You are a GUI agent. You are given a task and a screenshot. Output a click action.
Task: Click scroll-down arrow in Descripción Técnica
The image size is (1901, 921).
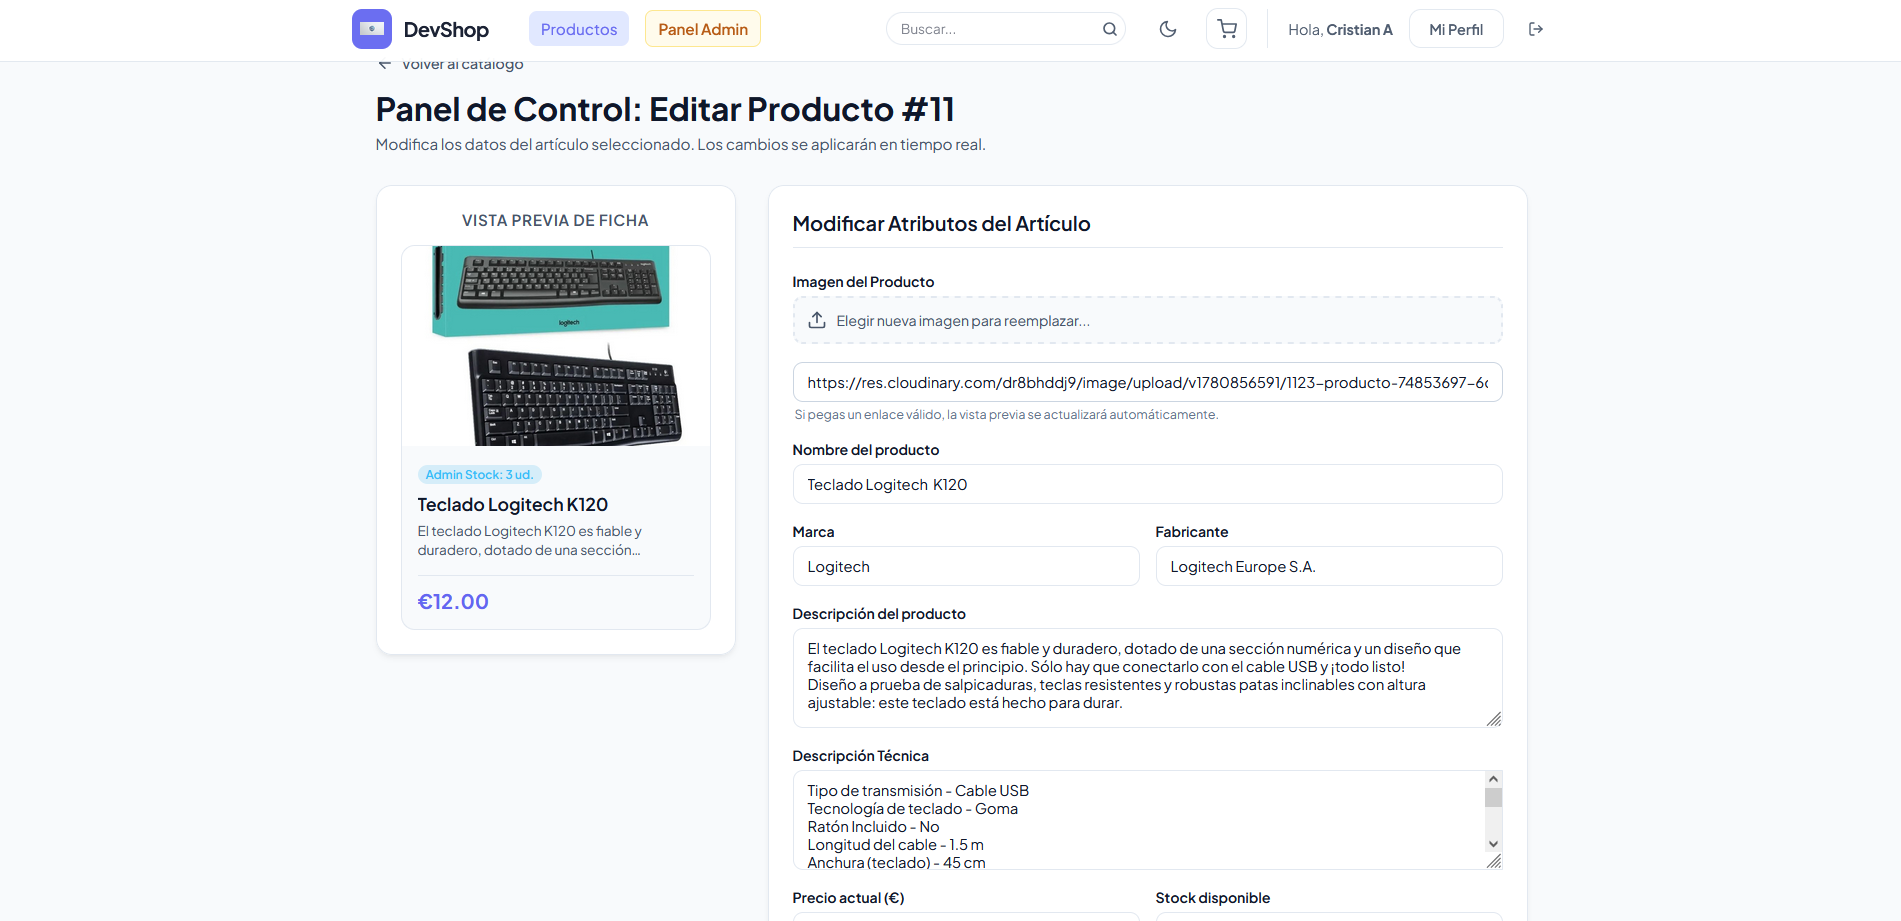point(1493,844)
